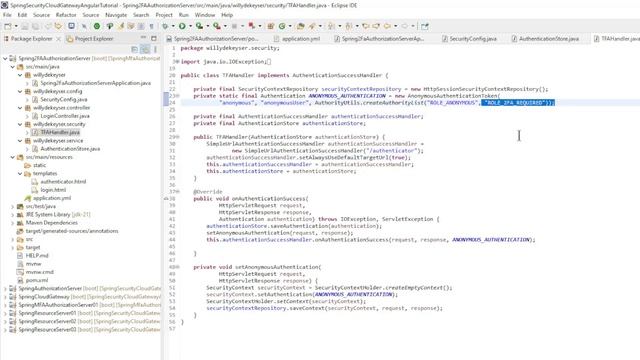Image resolution: width=640 pixels, height=360 pixels.
Task: Open Package Explorer view menu dots
Action: [x=155, y=49]
